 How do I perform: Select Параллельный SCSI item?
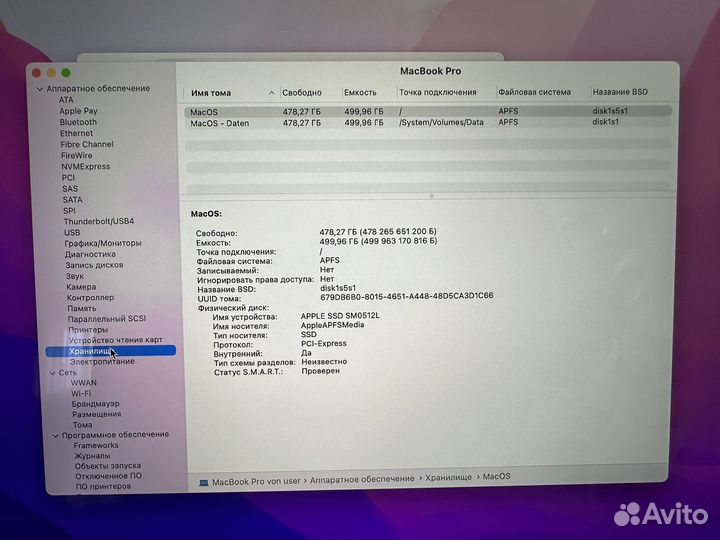107,319
